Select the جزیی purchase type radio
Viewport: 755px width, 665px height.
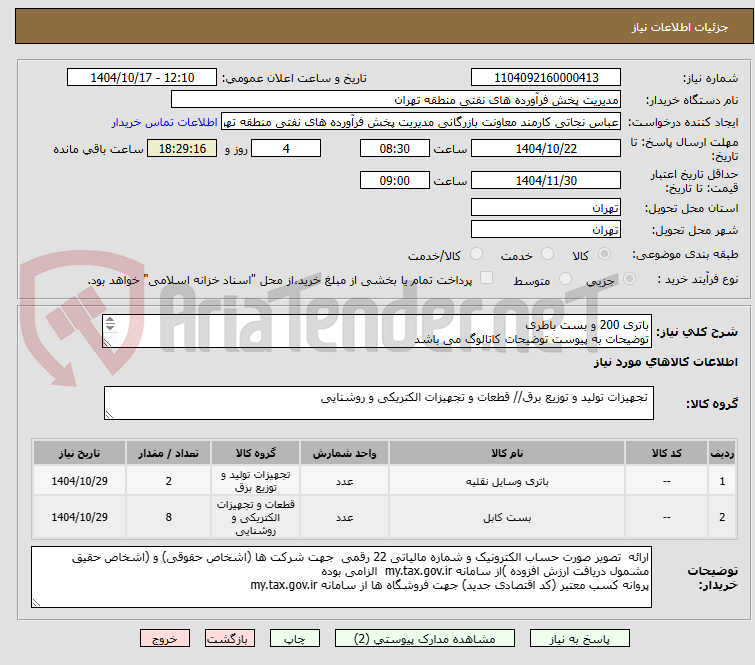tap(629, 279)
